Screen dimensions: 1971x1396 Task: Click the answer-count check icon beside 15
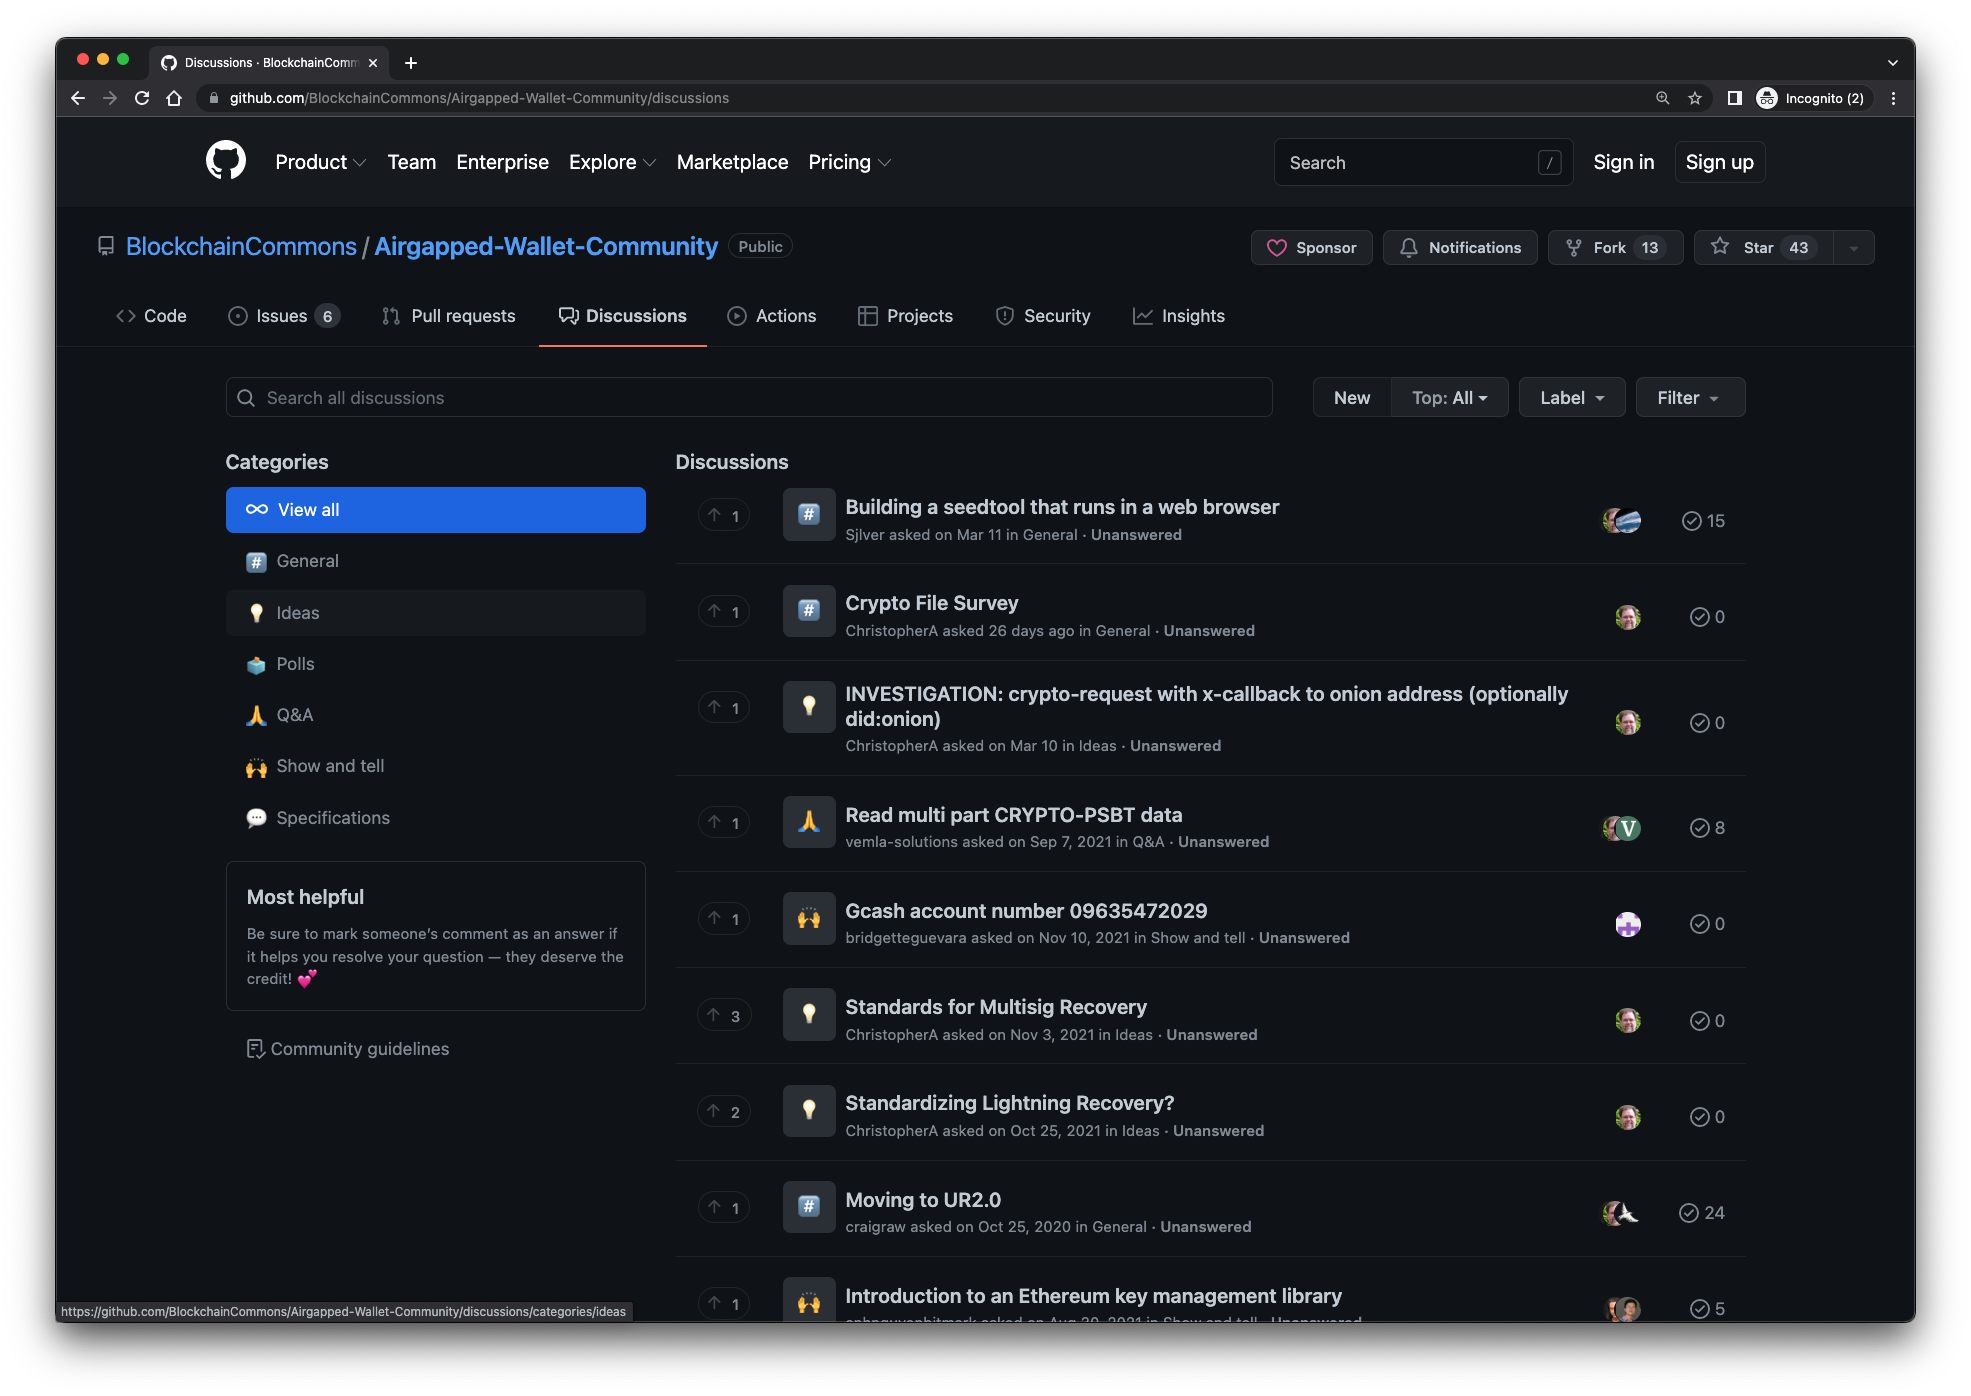click(1692, 521)
